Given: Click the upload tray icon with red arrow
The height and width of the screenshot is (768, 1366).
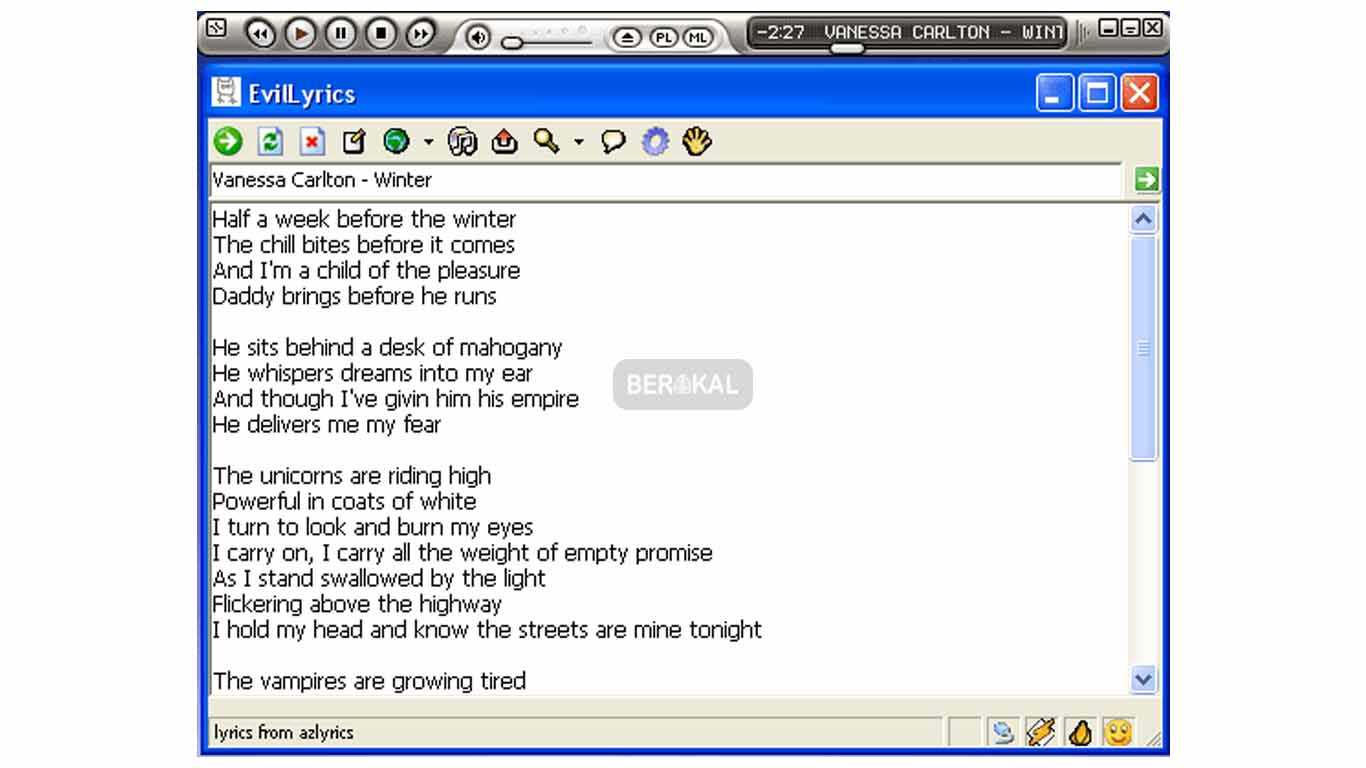Looking at the screenshot, I should point(505,142).
